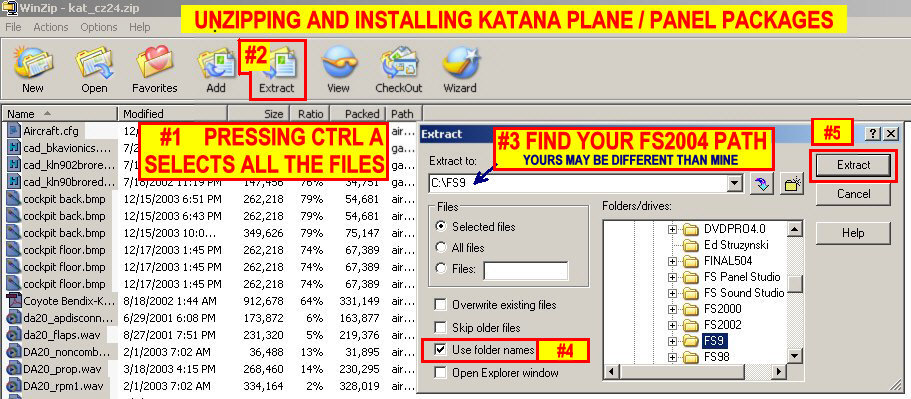Sort by the Packed column header
This screenshot has height=399, width=911.
(357, 114)
